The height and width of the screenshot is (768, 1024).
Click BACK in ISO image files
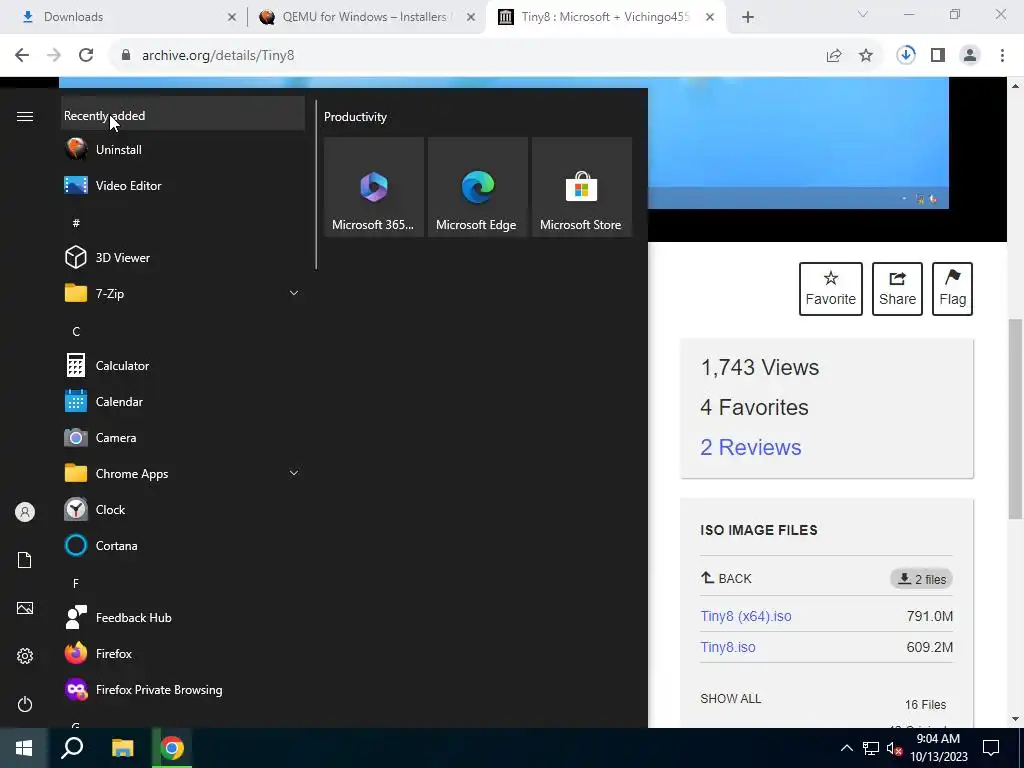[x=726, y=579]
